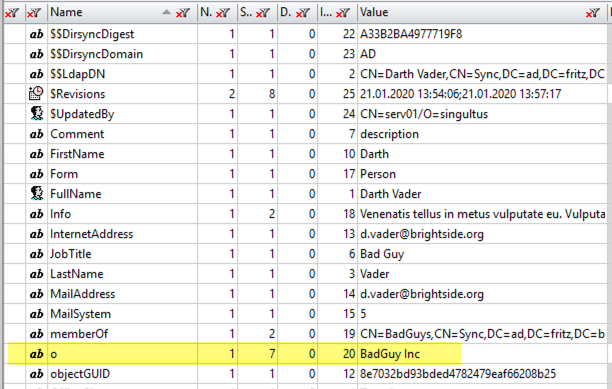This screenshot has height=389, width=612.
Task: Select the InternetAddress item name
Action: pyautogui.click(x=92, y=234)
